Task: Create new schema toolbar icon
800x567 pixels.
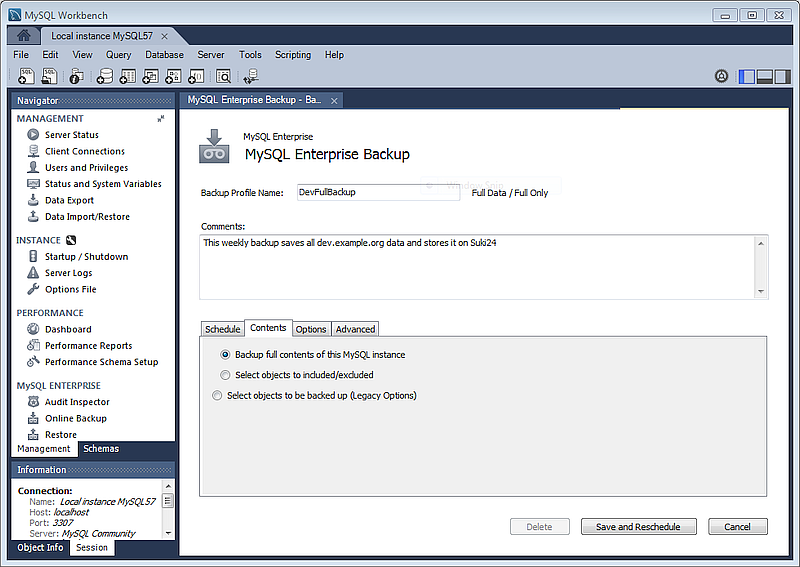Action: pyautogui.click(x=105, y=76)
